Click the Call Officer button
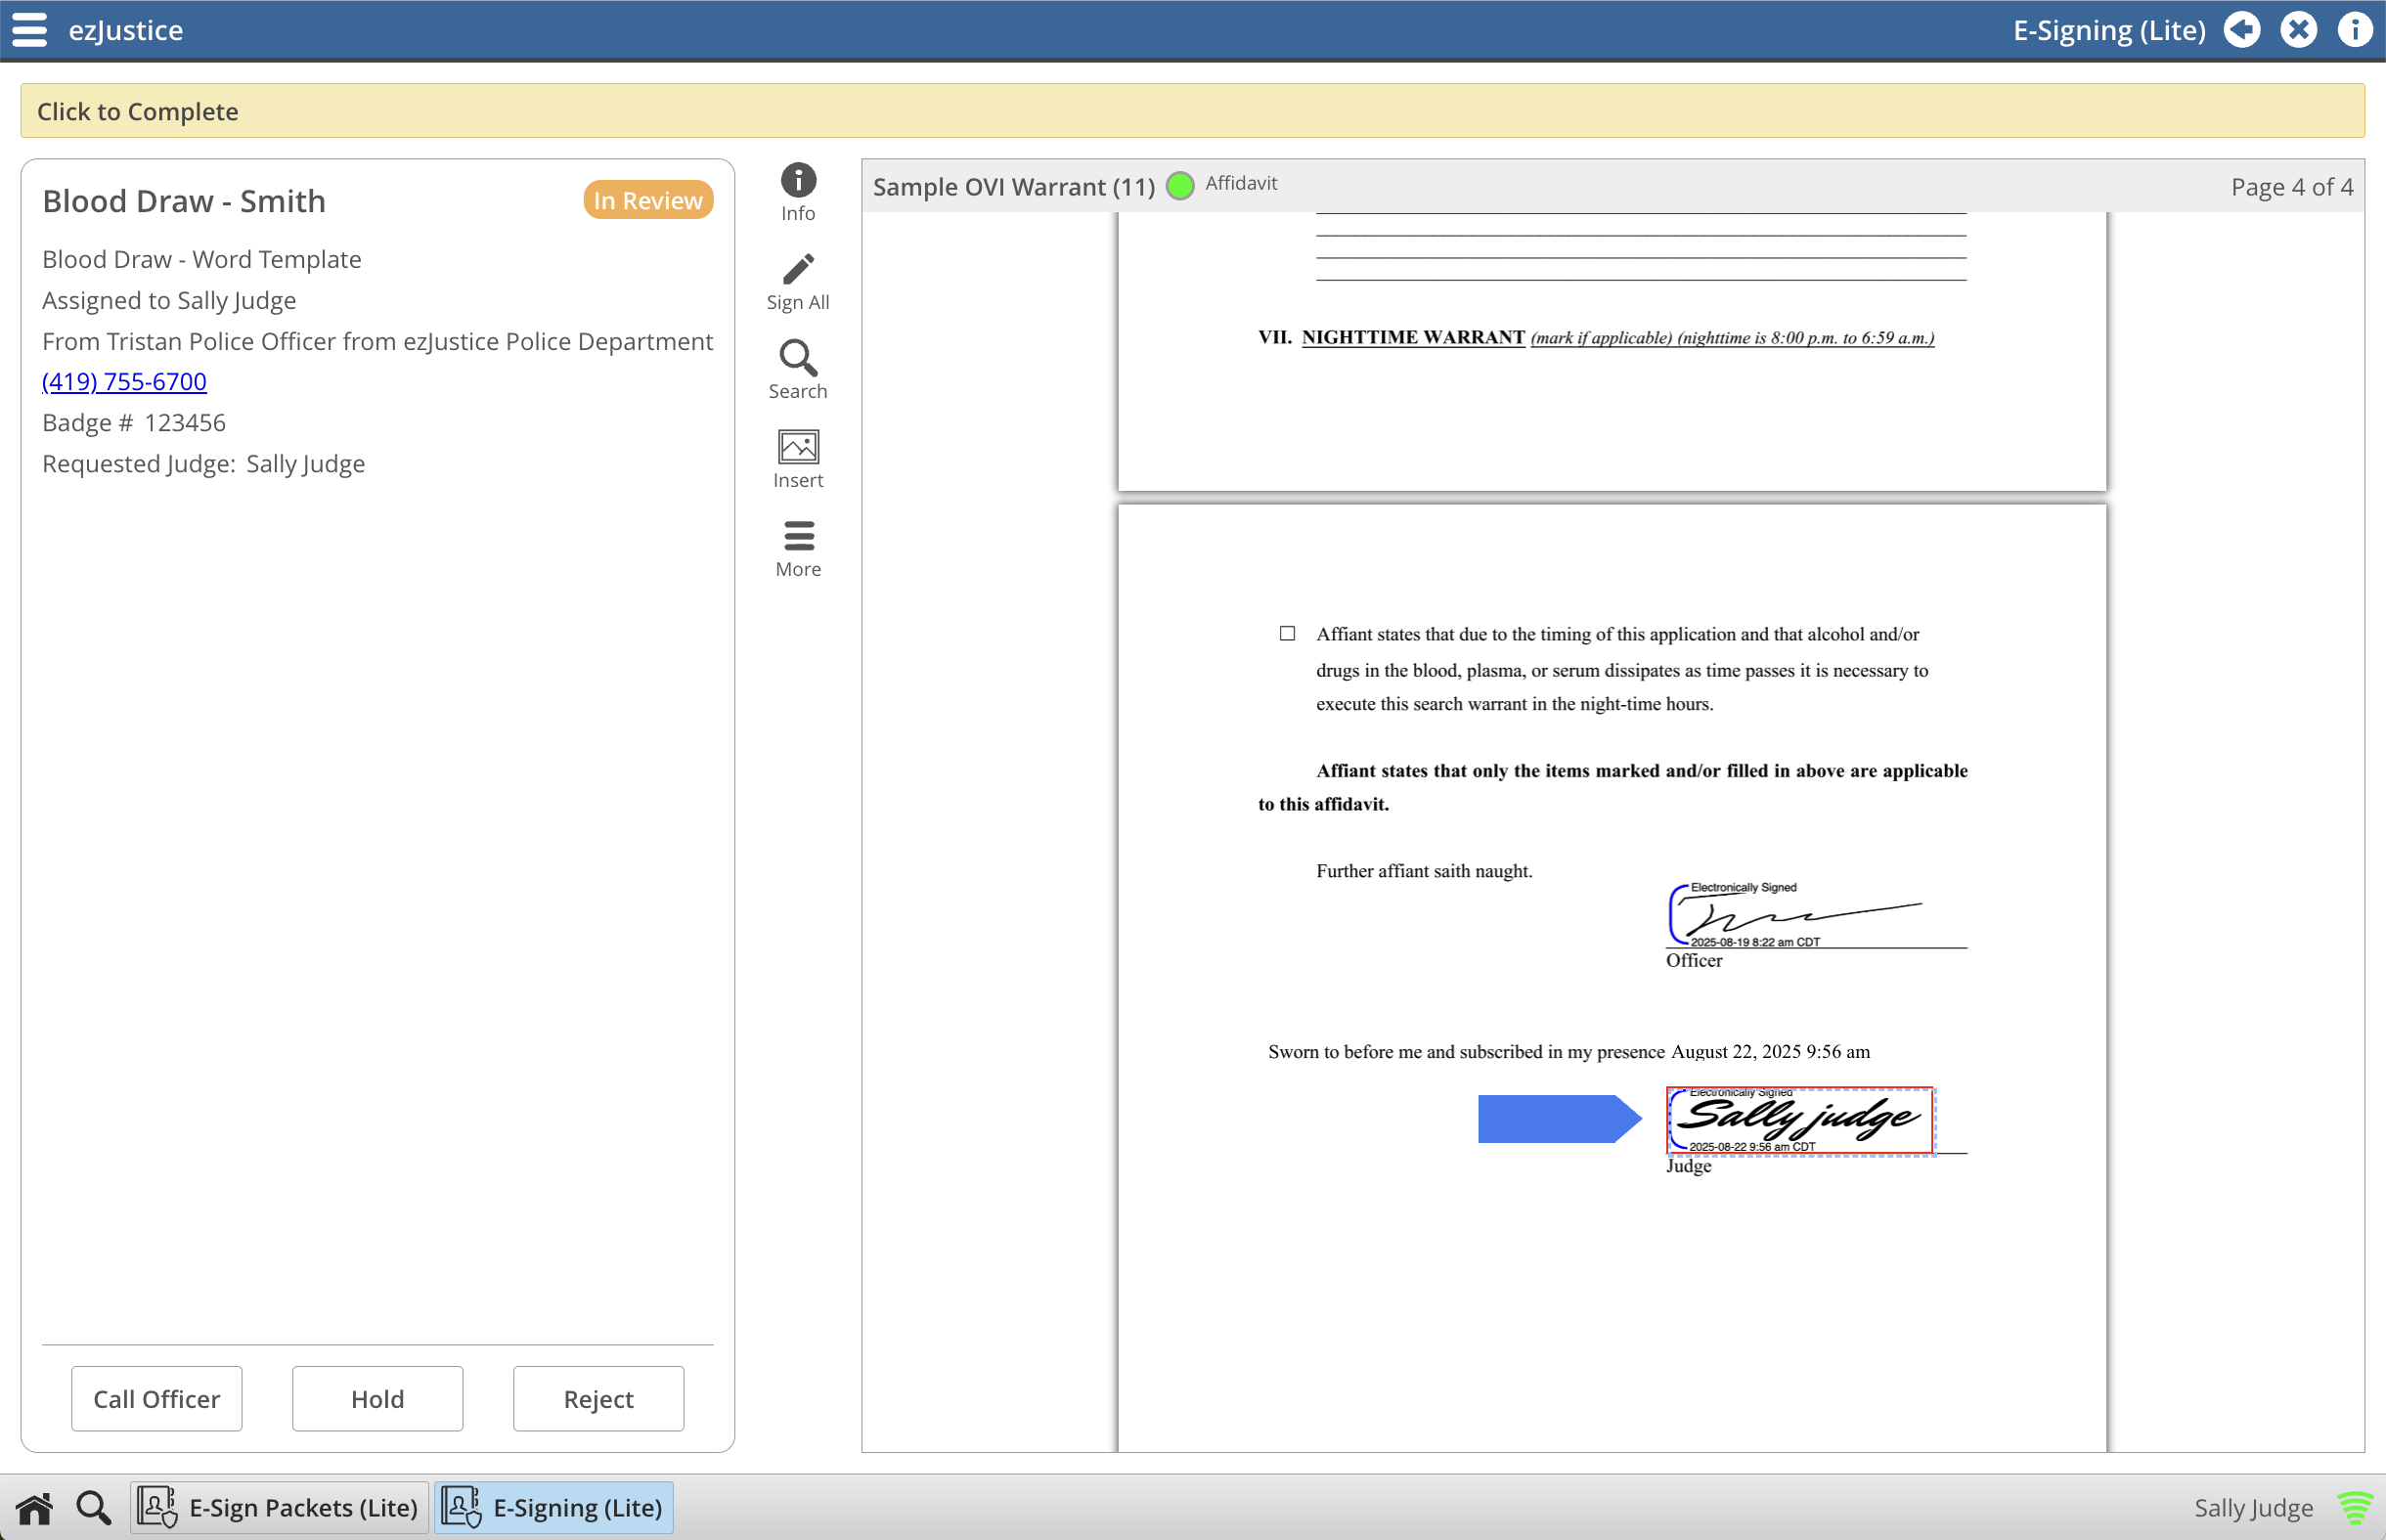This screenshot has height=1540, width=2386. (x=157, y=1398)
